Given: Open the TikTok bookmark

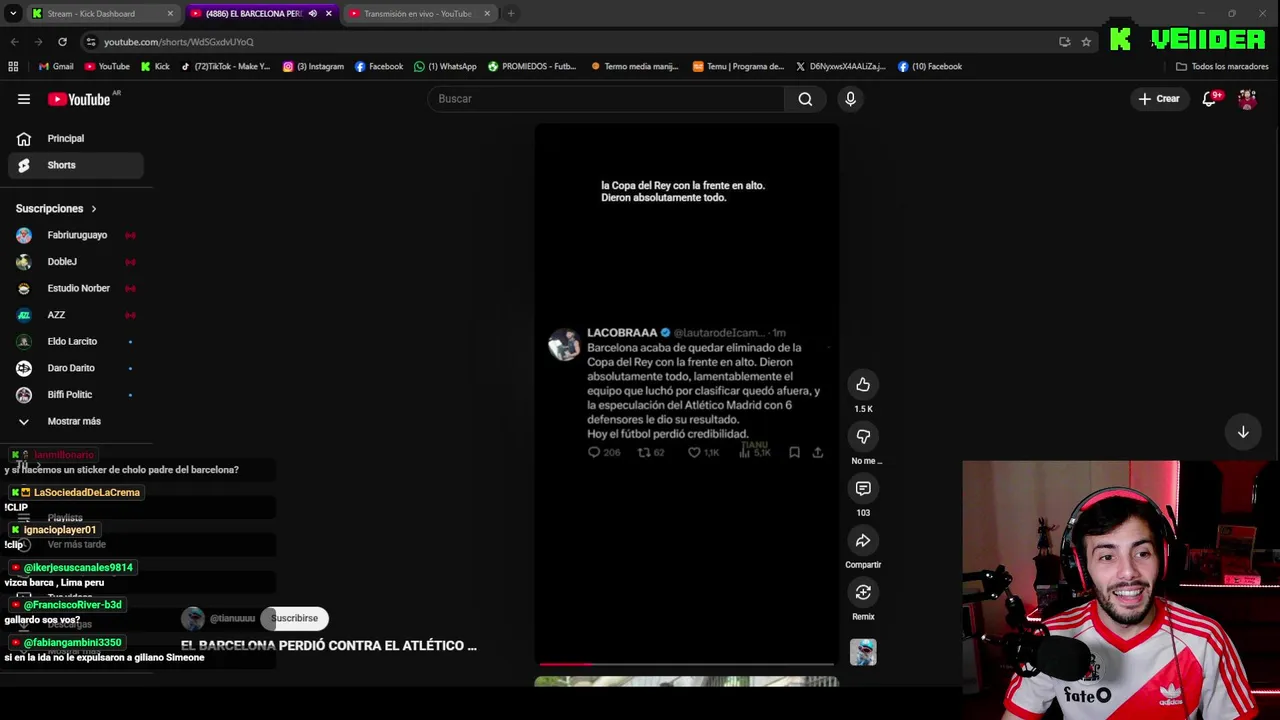Looking at the screenshot, I should pyautogui.click(x=226, y=67).
